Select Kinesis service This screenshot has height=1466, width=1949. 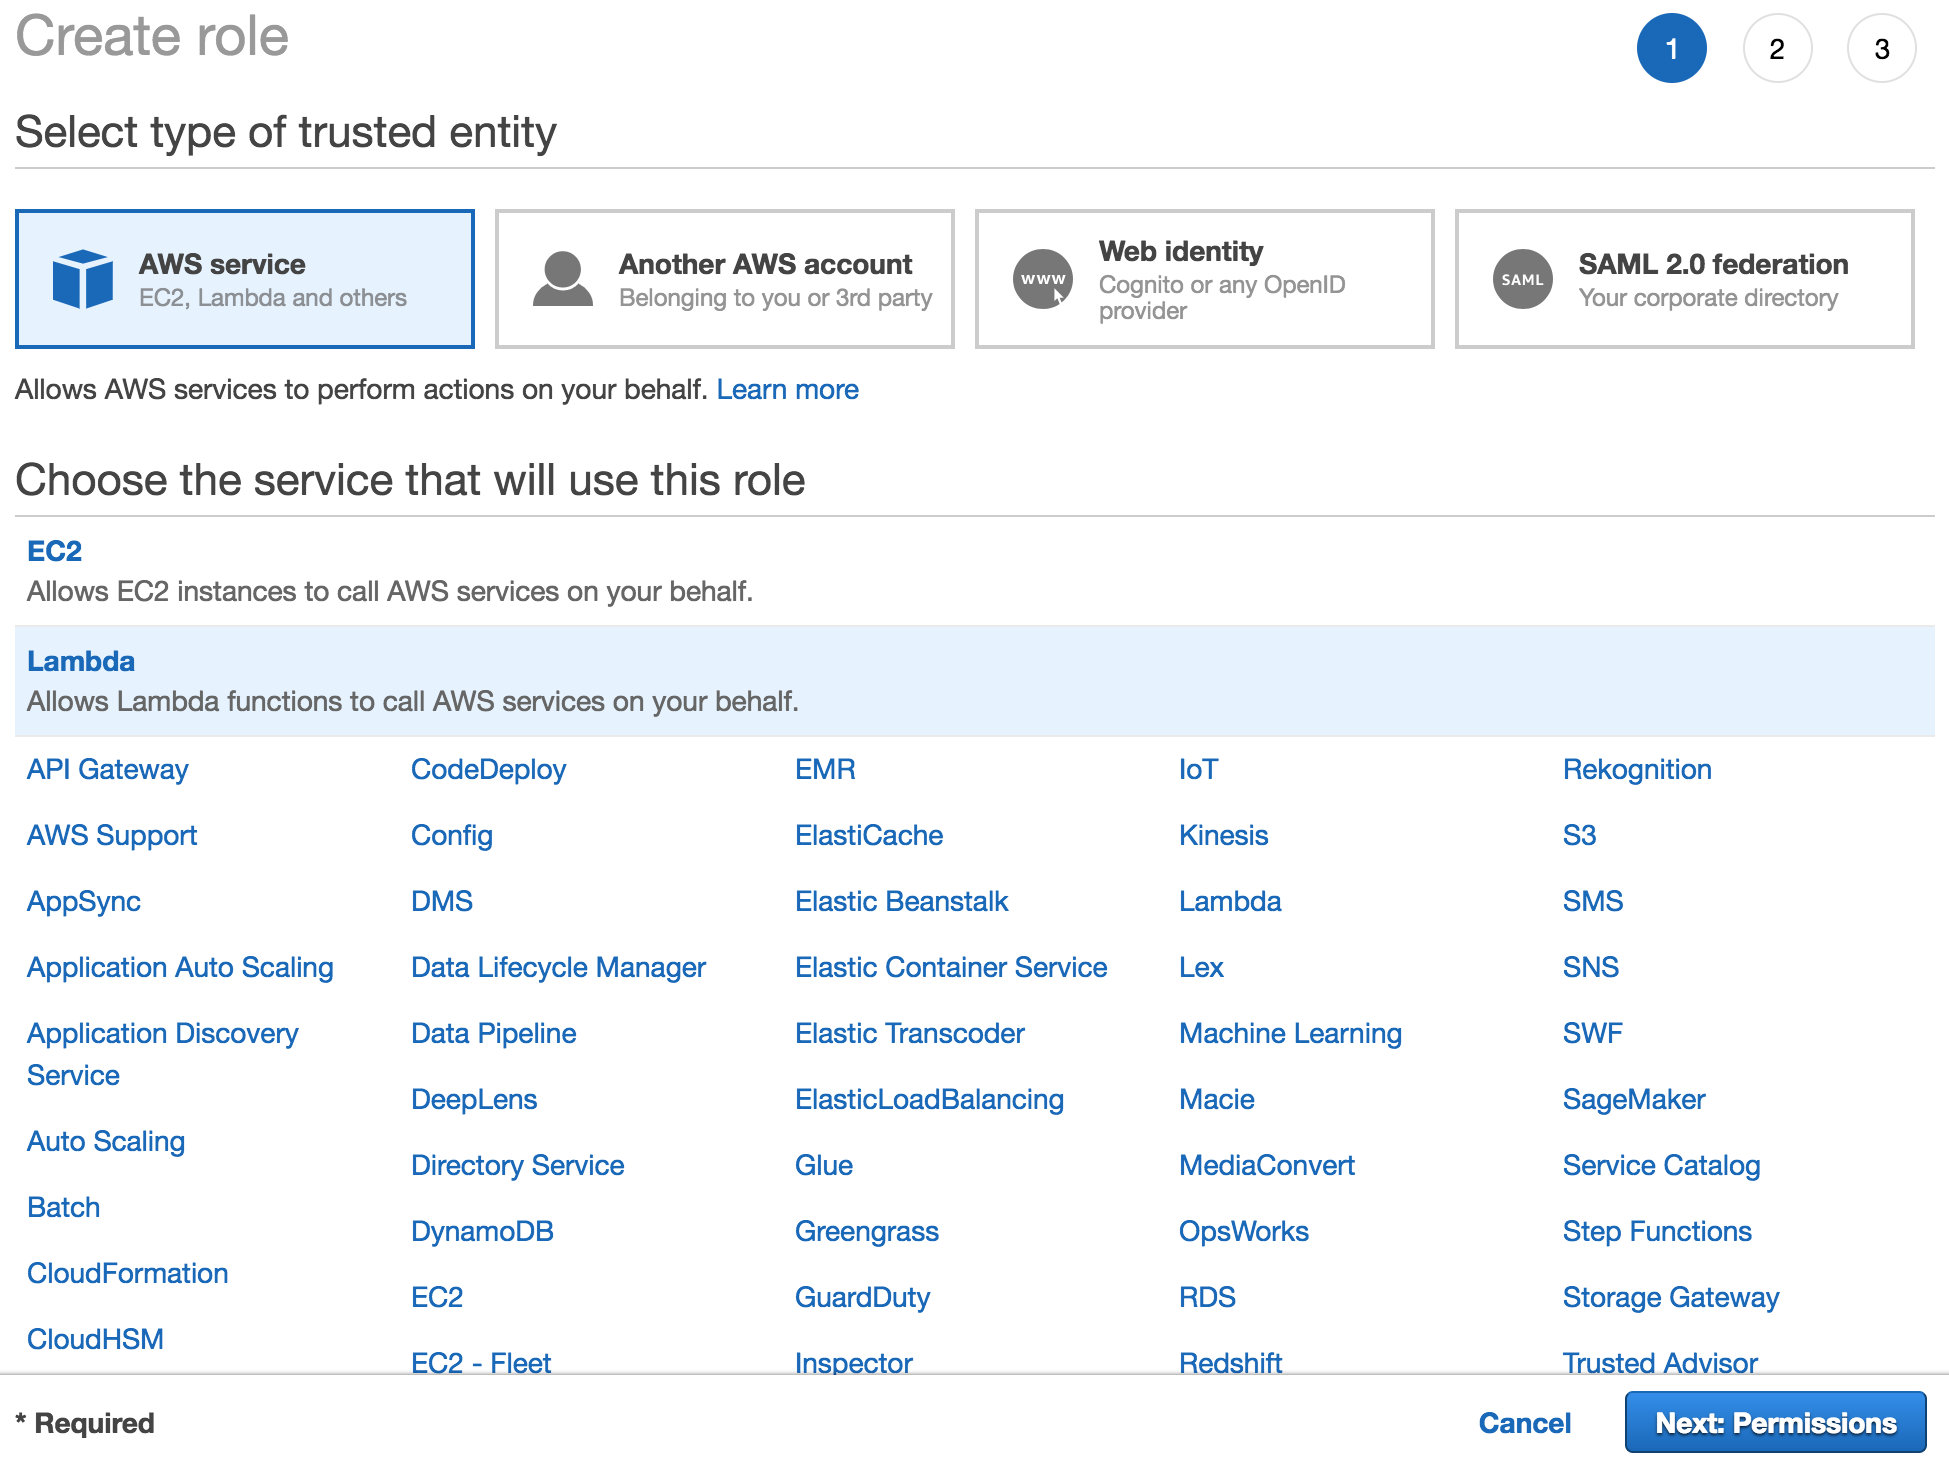(x=1223, y=835)
